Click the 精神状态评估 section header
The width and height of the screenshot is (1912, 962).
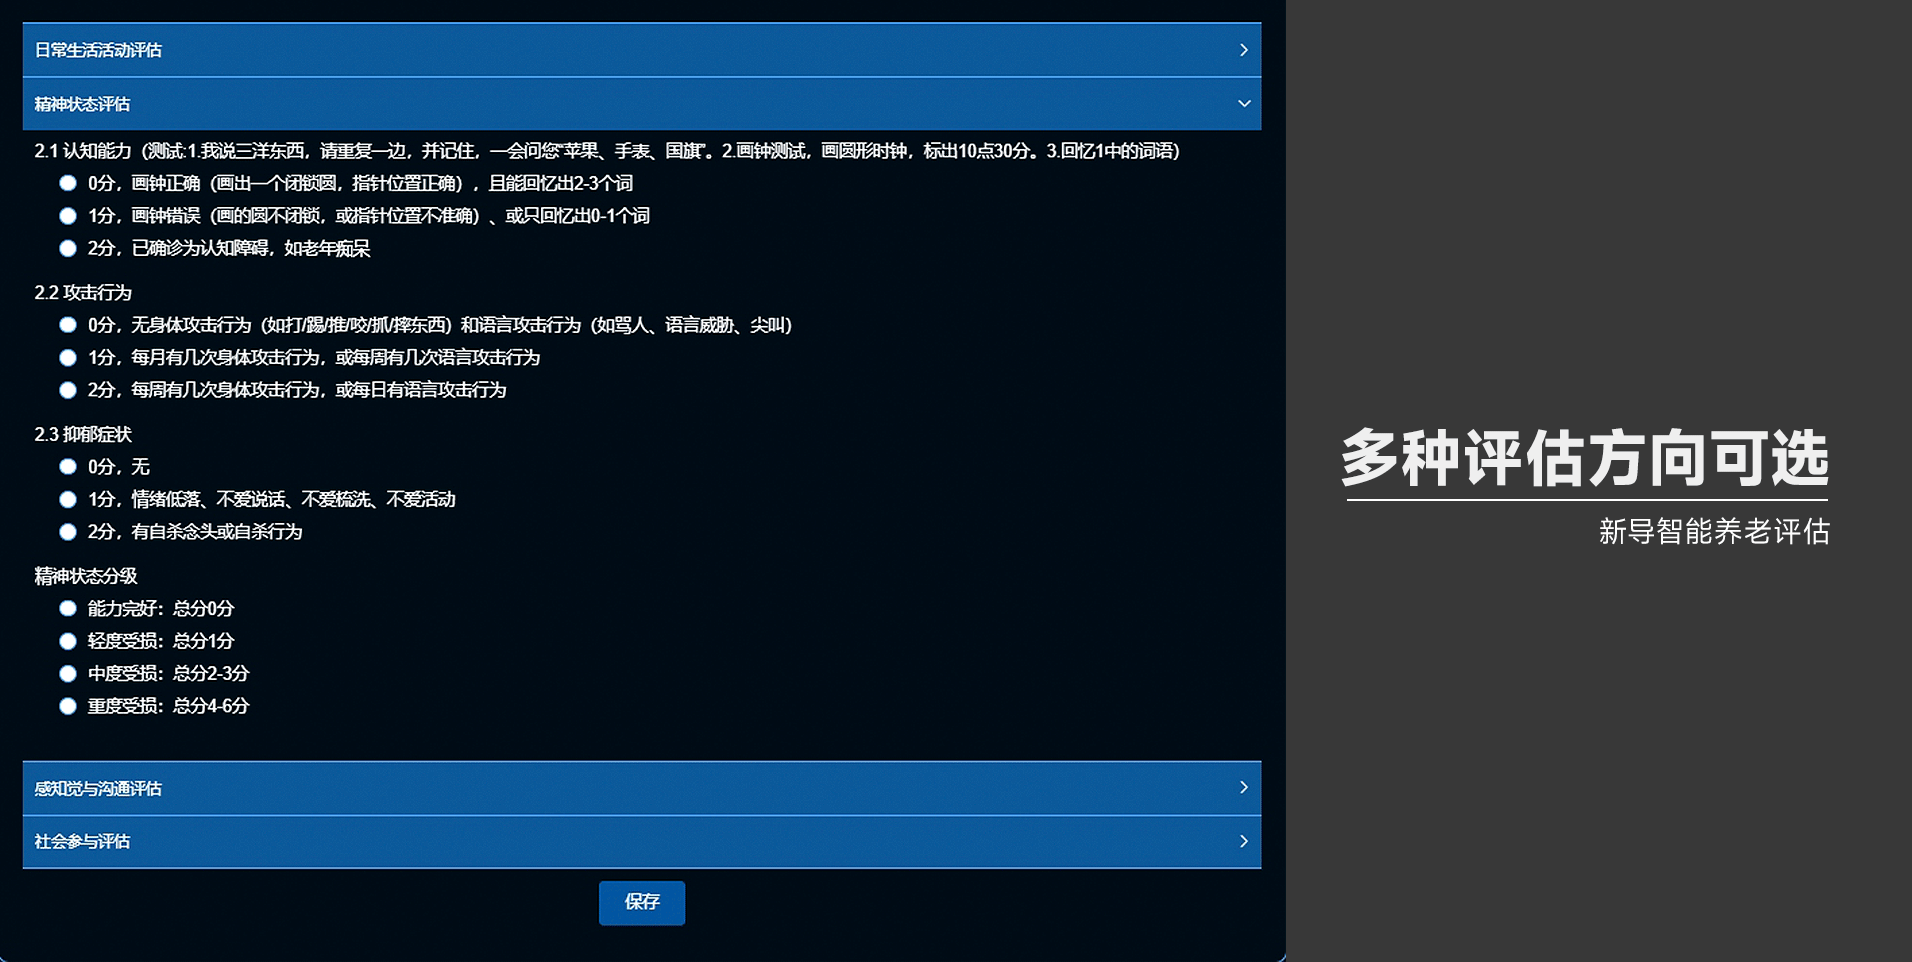pos(642,104)
